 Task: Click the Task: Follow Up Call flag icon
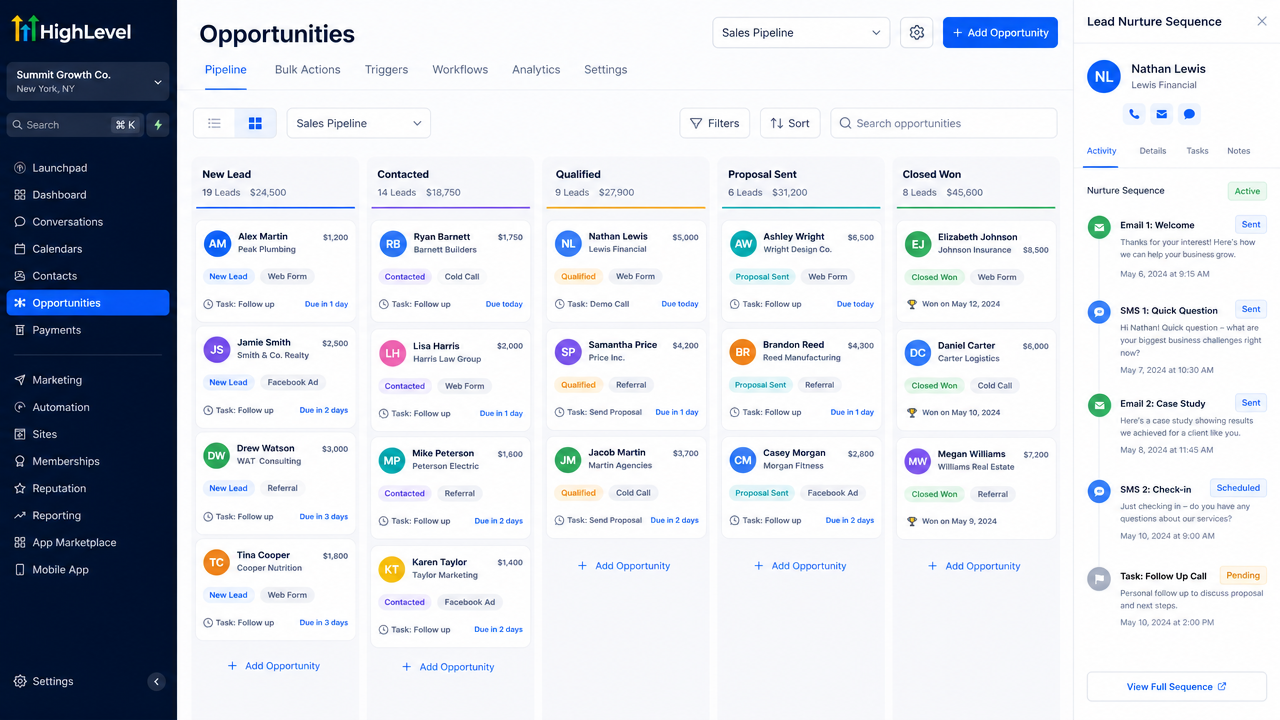[1099, 578]
